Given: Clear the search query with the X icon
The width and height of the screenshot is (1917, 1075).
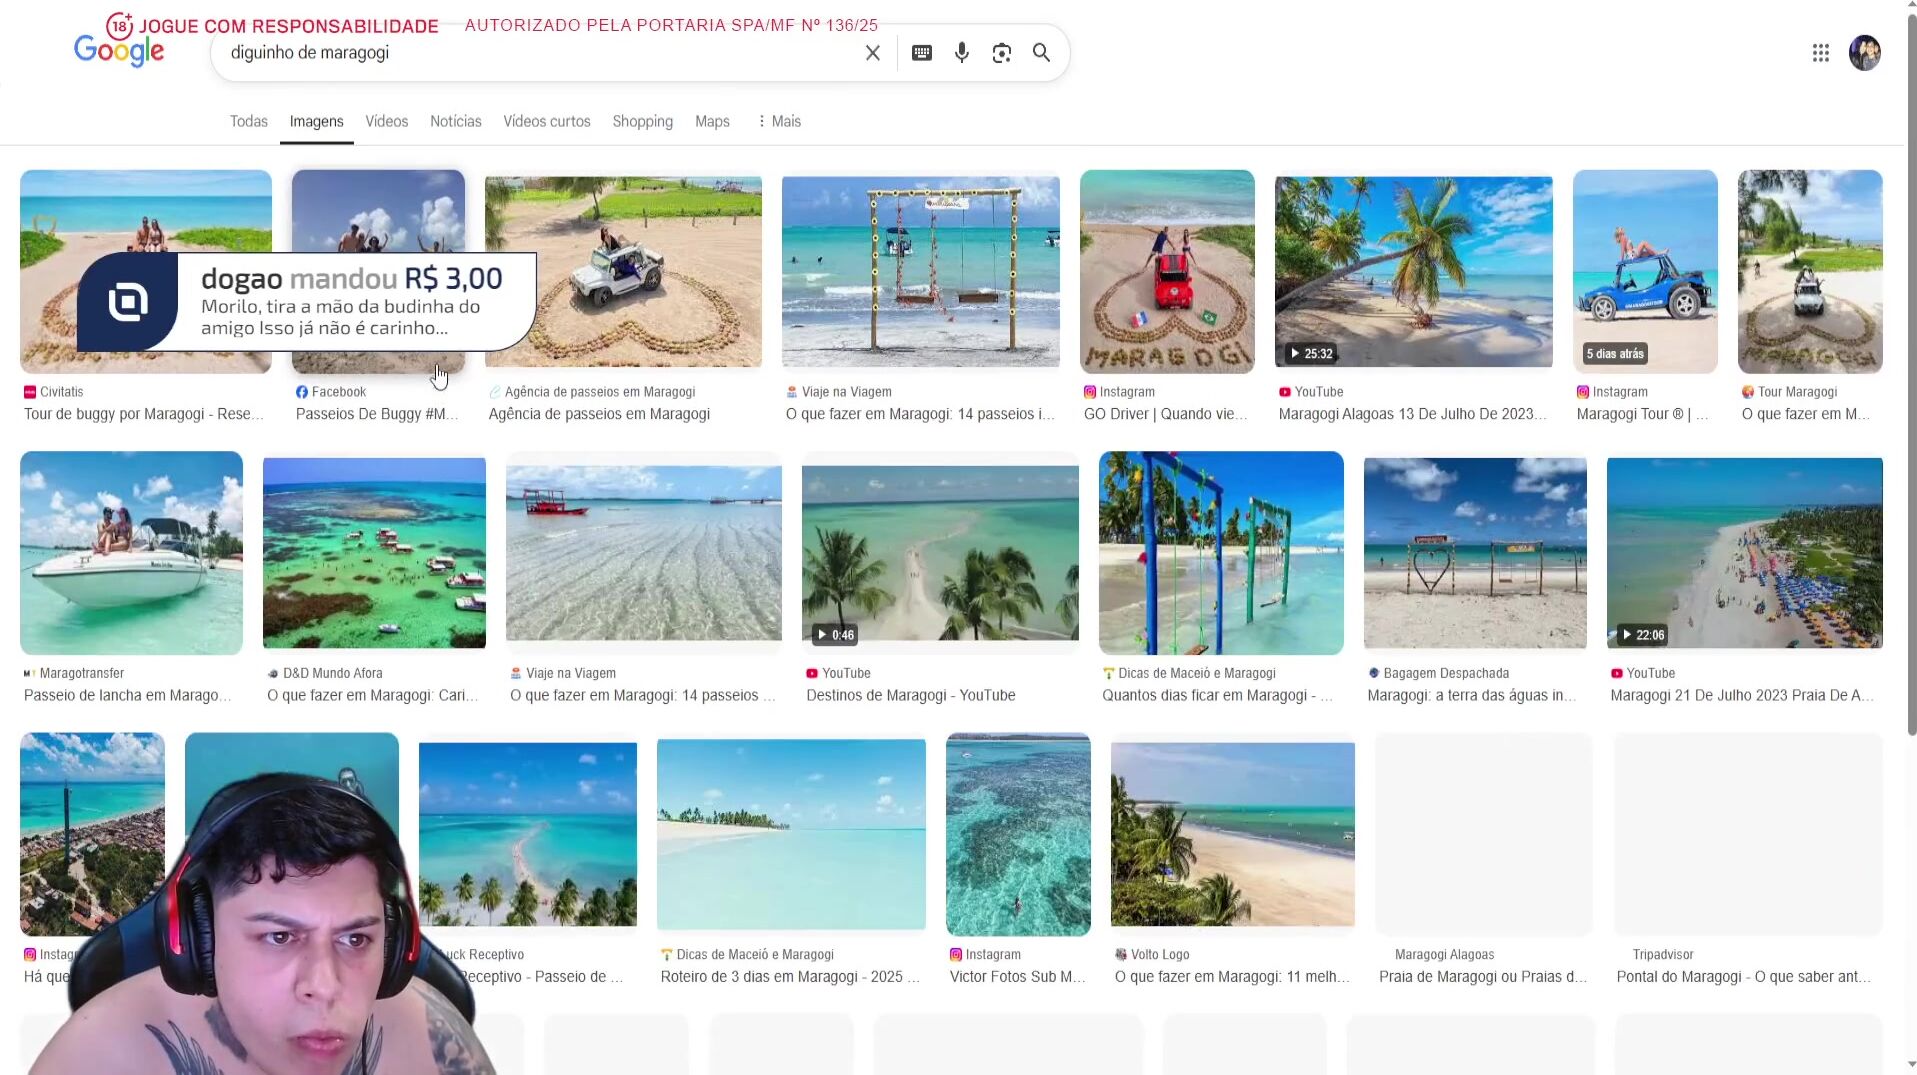Looking at the screenshot, I should [x=872, y=53].
